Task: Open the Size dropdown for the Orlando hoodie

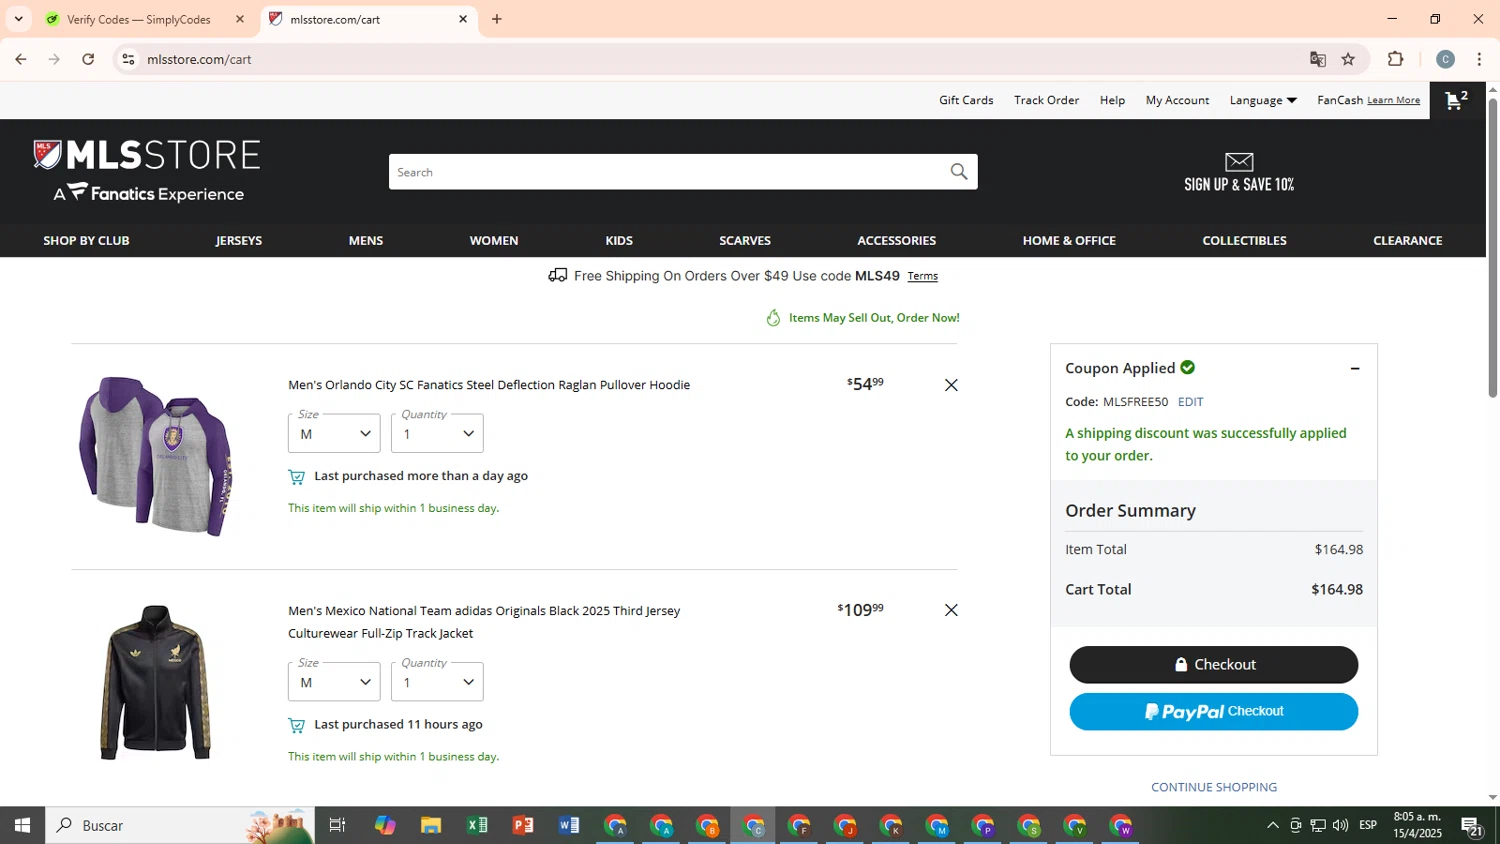Action: pyautogui.click(x=334, y=433)
